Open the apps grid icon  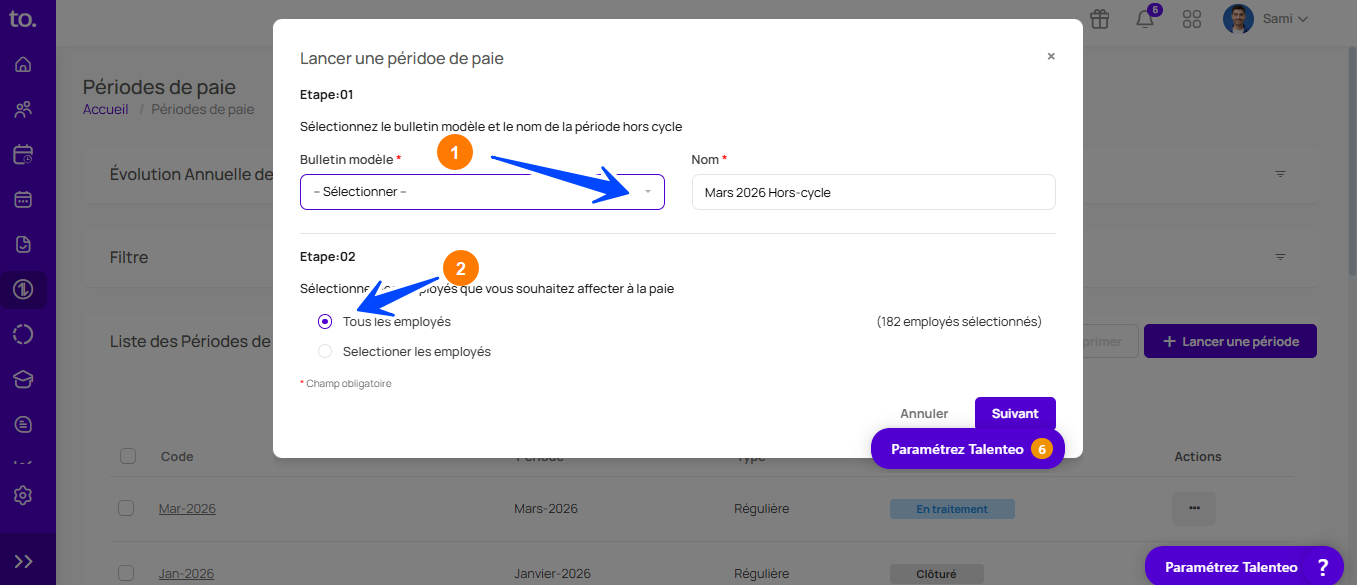pyautogui.click(x=1191, y=19)
